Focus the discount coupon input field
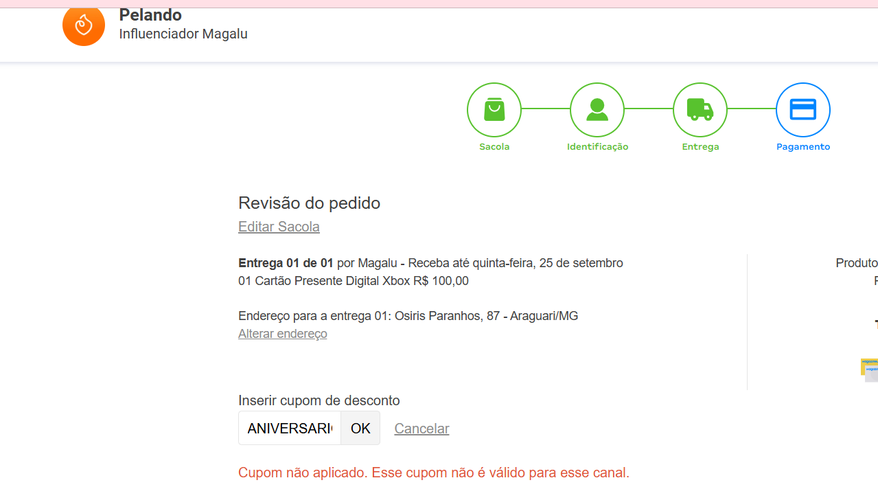878x500 pixels. click(x=289, y=428)
